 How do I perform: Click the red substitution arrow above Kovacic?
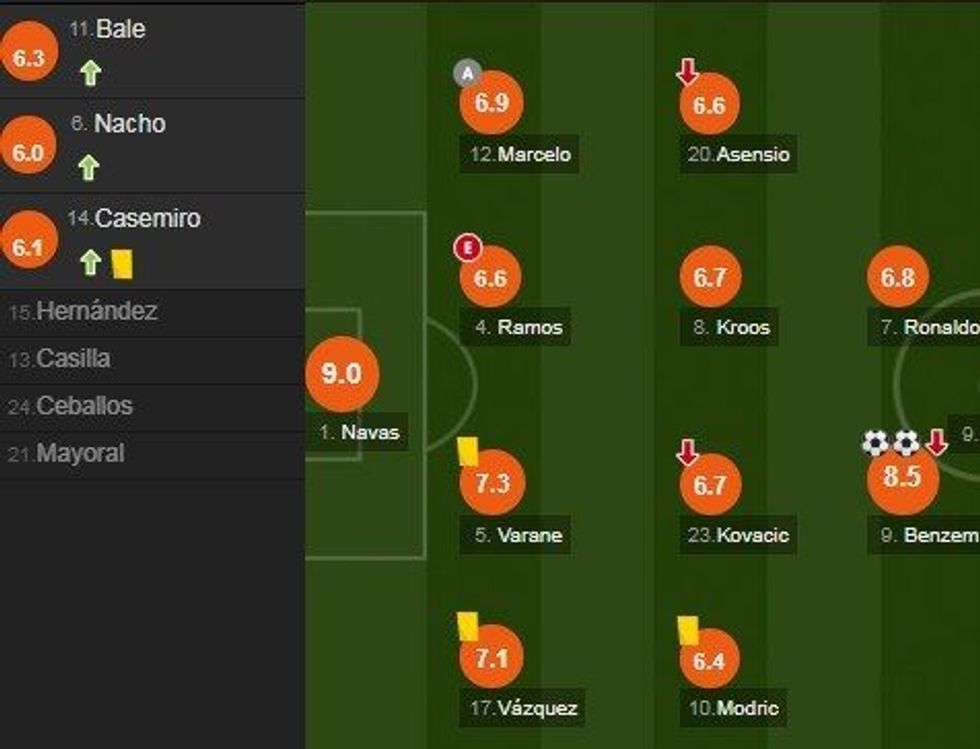click(688, 453)
